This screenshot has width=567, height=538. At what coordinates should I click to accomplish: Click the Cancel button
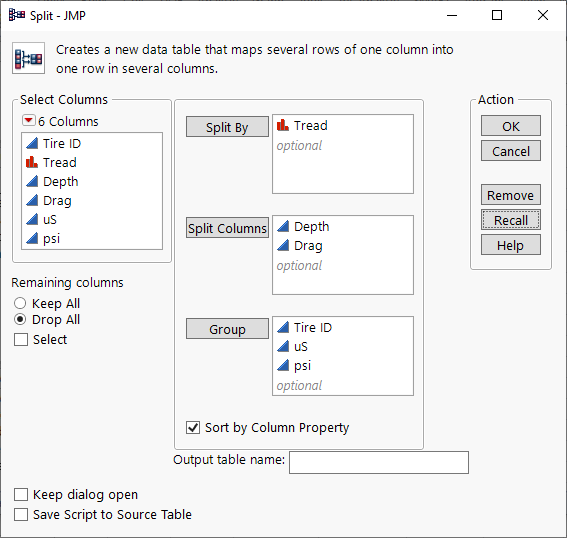511,151
